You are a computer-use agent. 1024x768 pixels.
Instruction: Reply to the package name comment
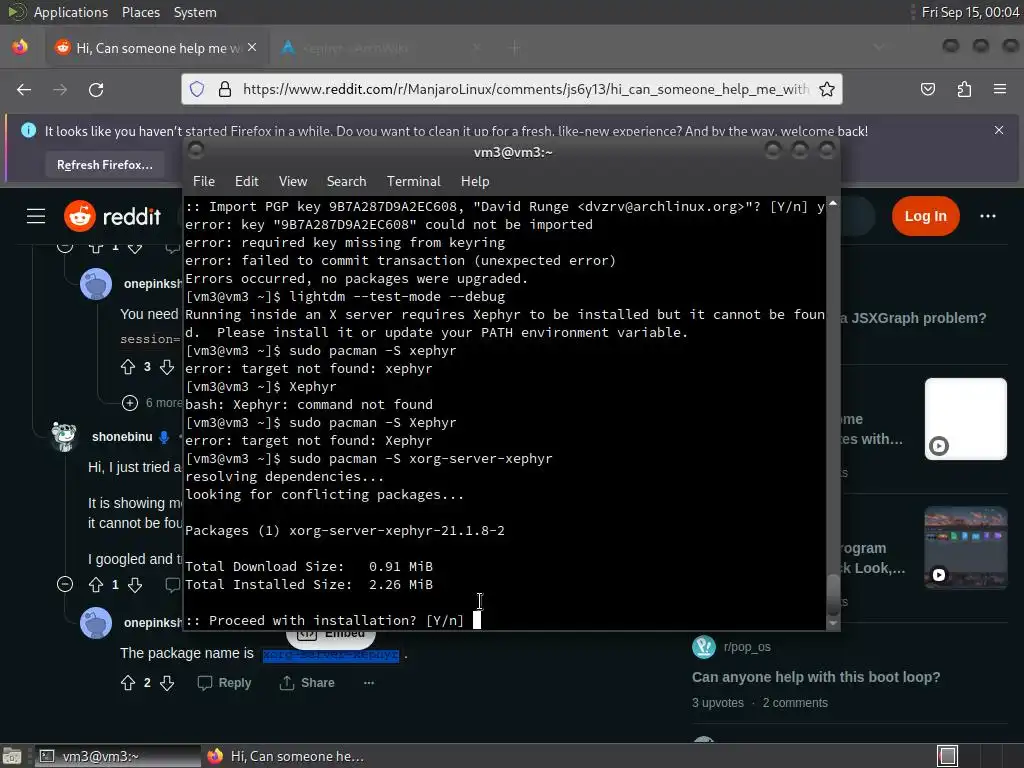click(x=224, y=683)
